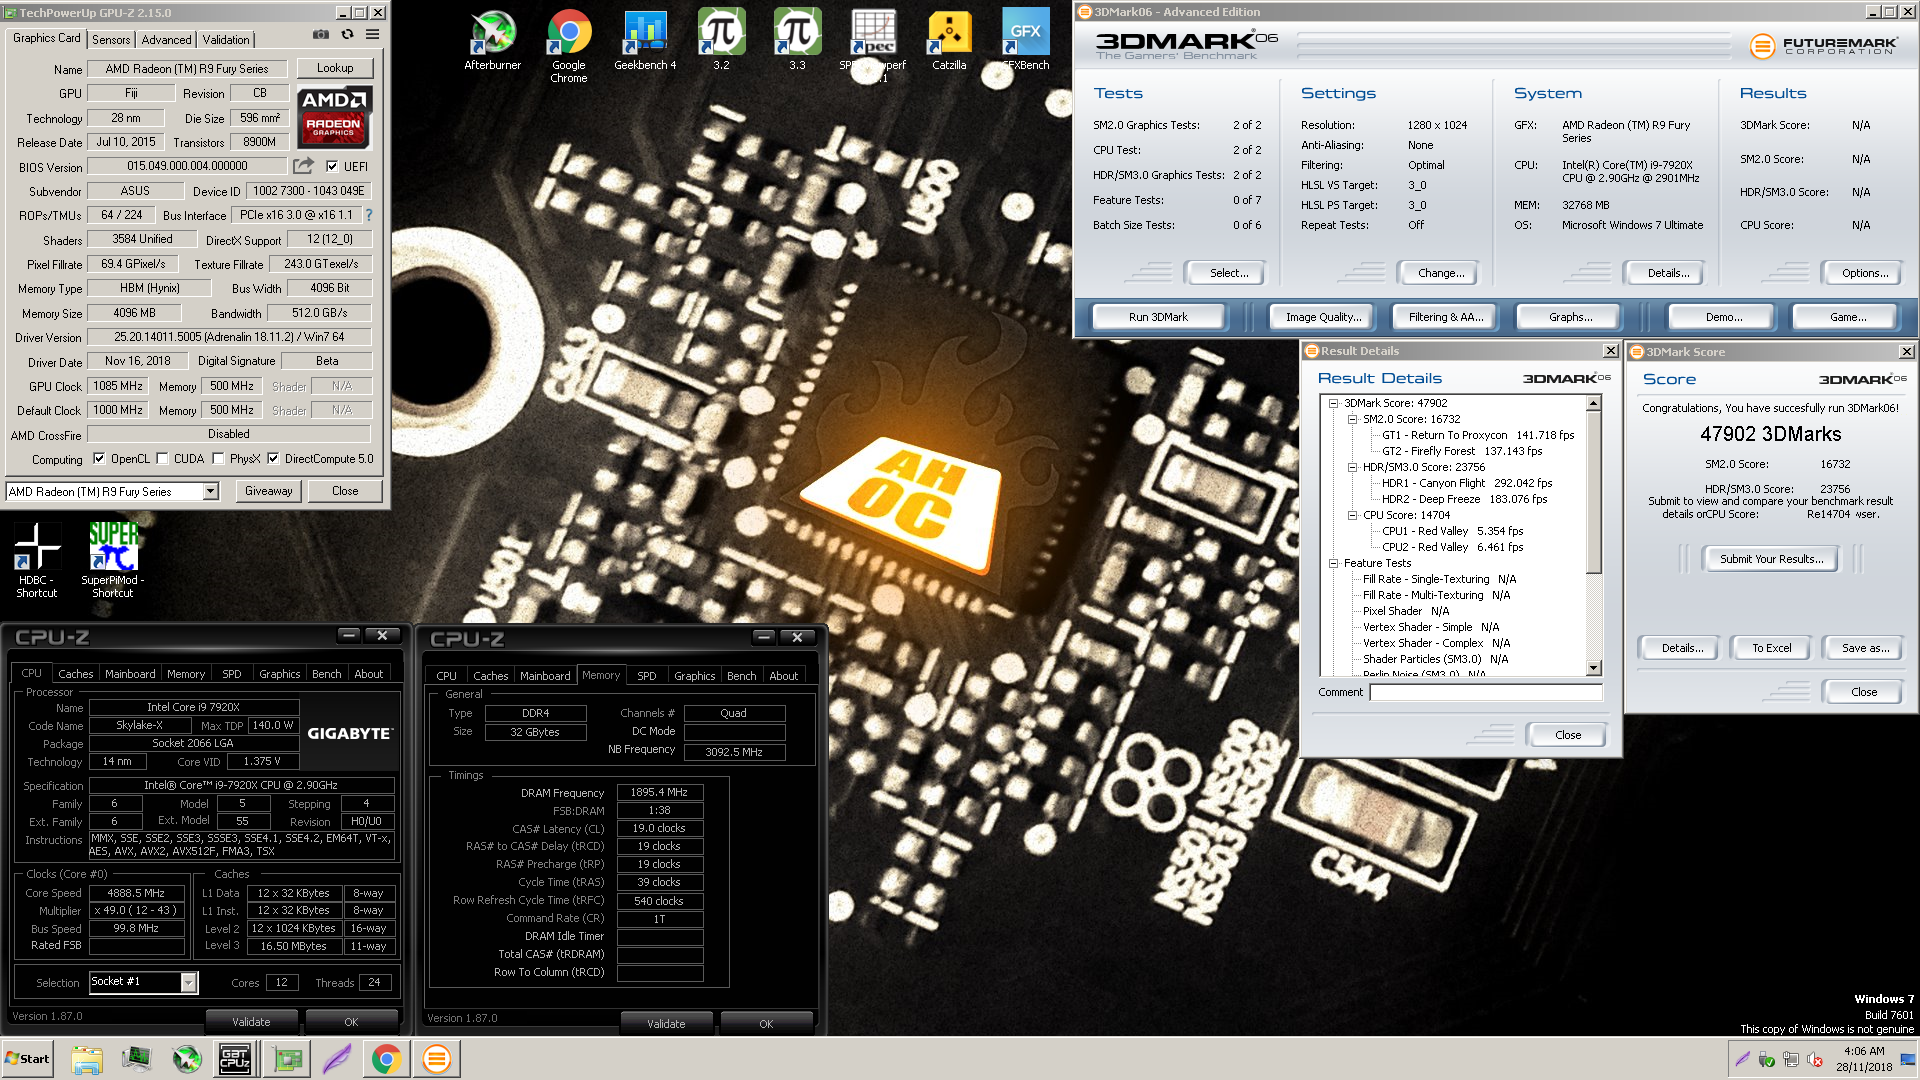Click the Comment input field in Result Details
Screen dimensions: 1920x1080
1485,692
